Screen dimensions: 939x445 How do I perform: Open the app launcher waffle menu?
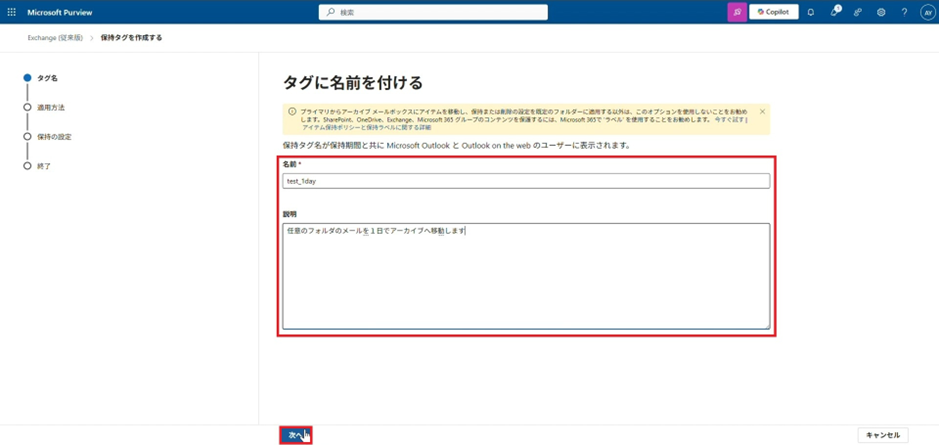12,12
